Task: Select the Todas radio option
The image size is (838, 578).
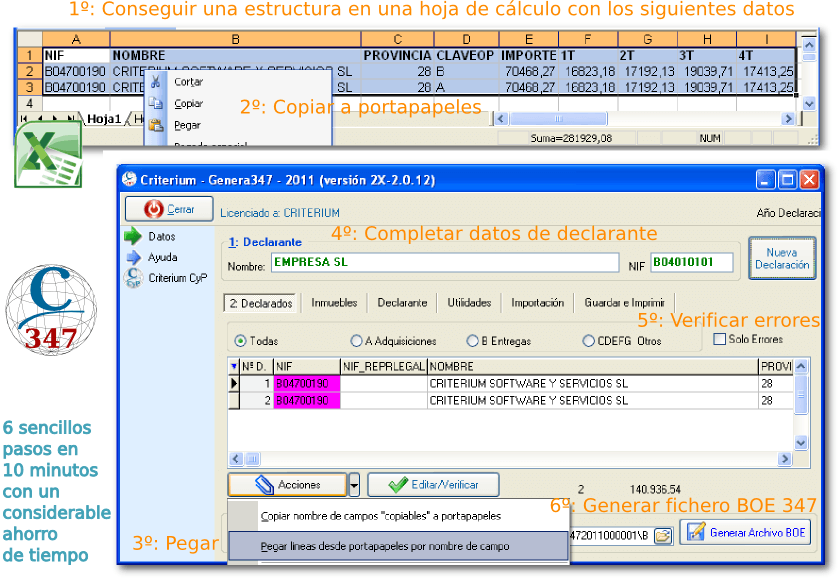Action: coord(240,341)
